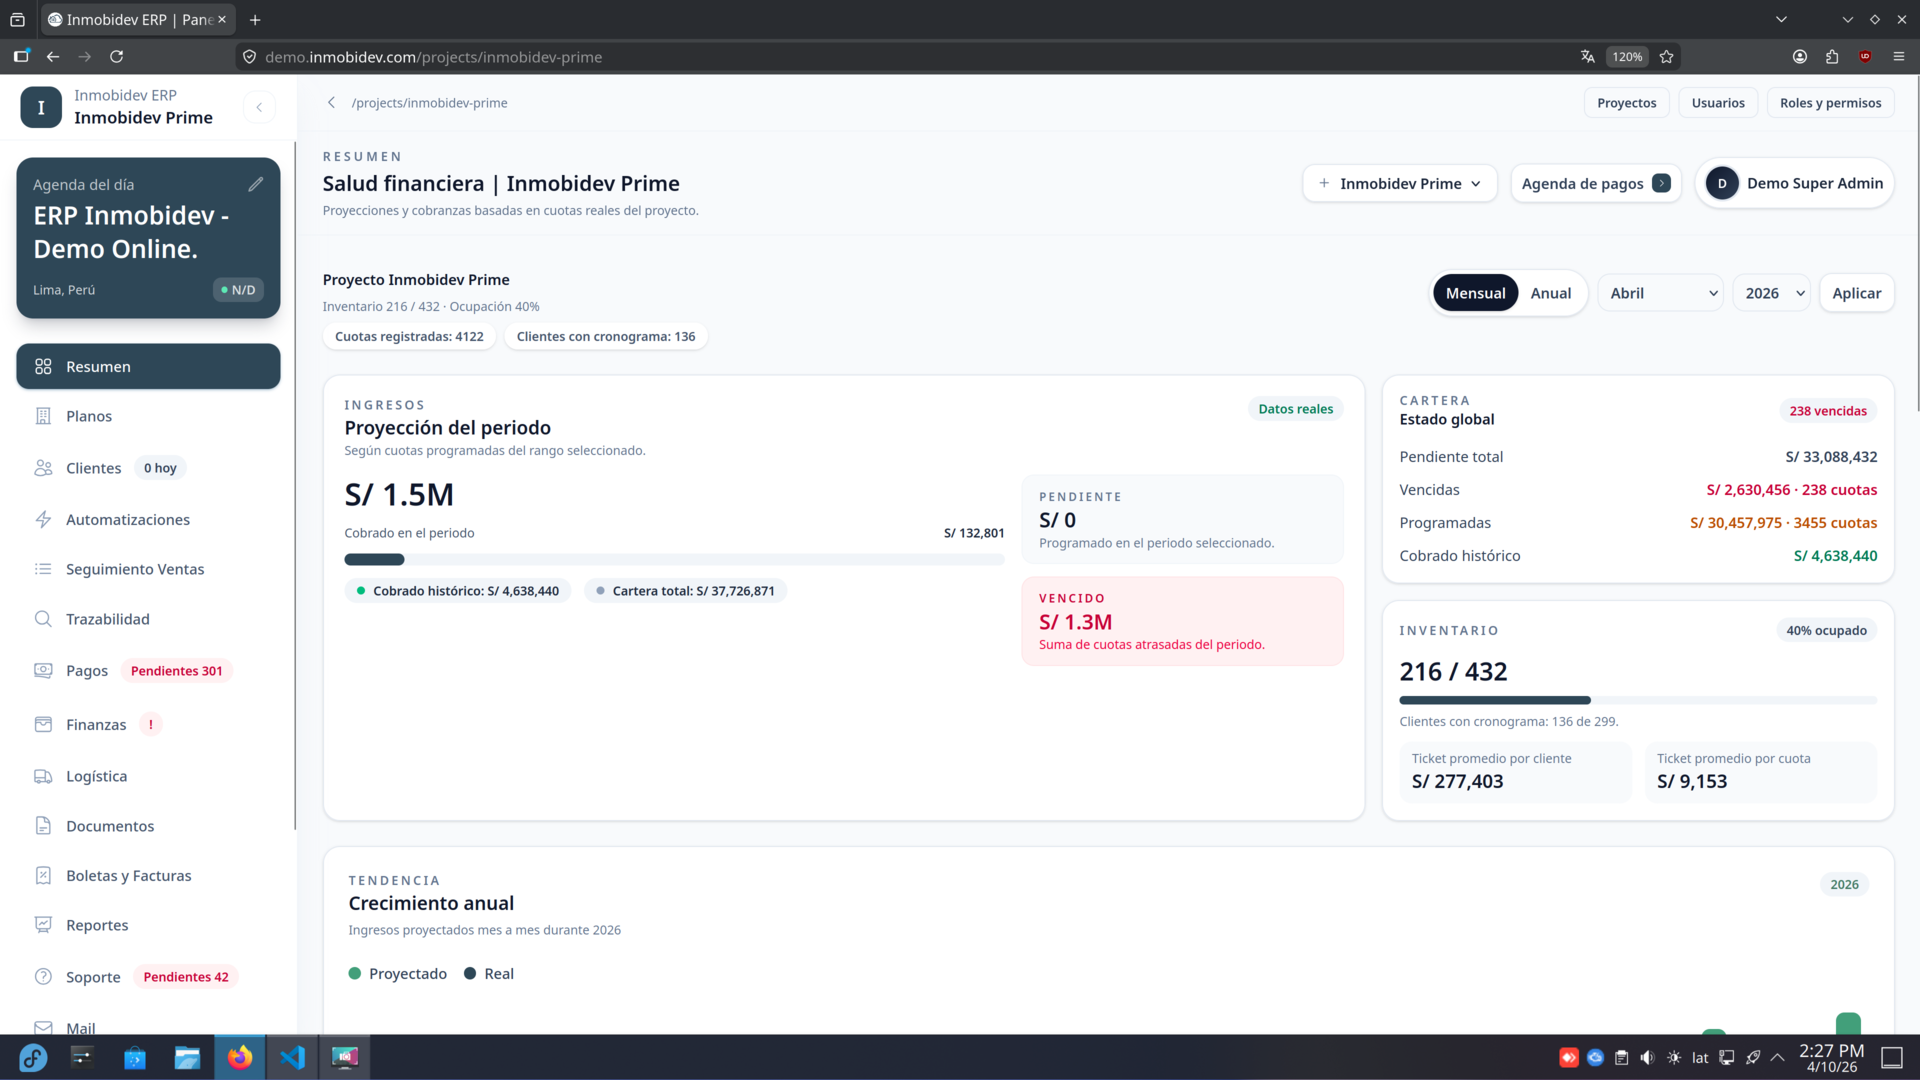
Task: Select Automatizaciones in the sidebar
Action: tap(127, 519)
